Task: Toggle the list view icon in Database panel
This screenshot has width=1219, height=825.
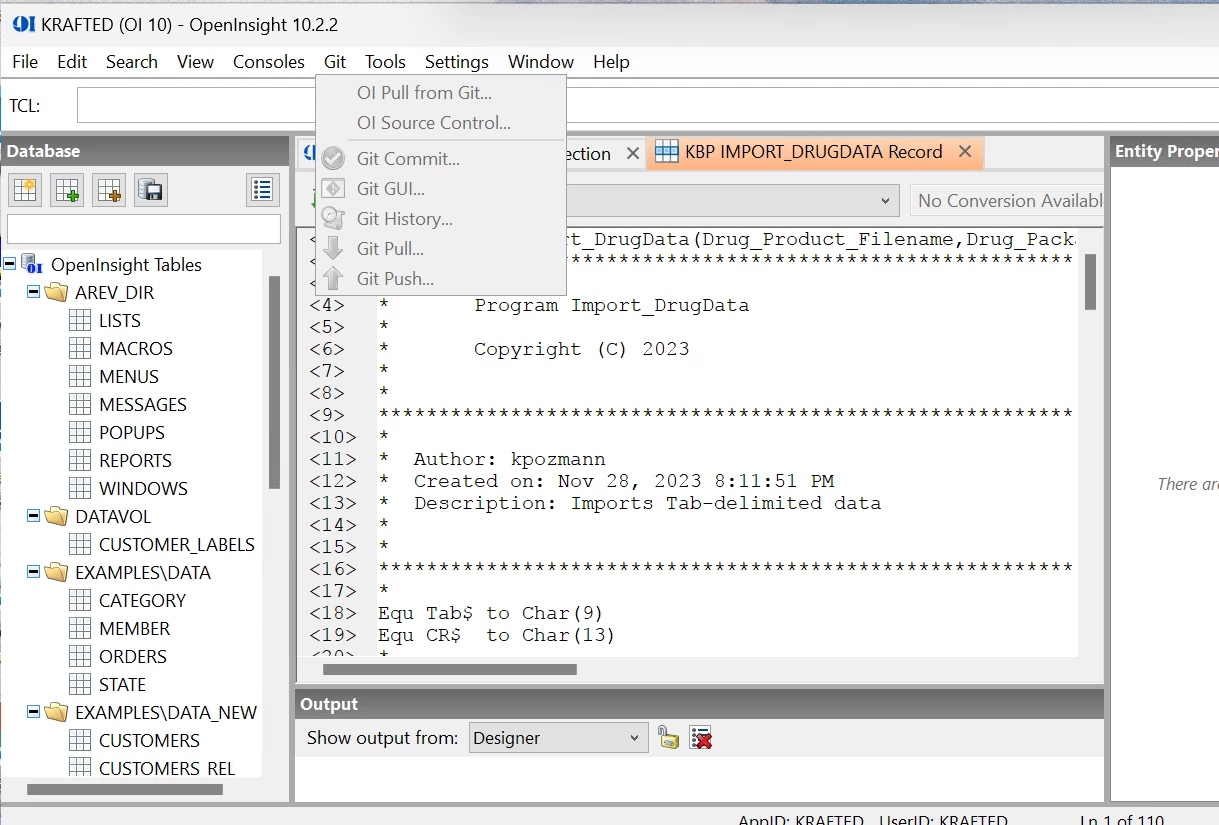Action: (x=263, y=189)
